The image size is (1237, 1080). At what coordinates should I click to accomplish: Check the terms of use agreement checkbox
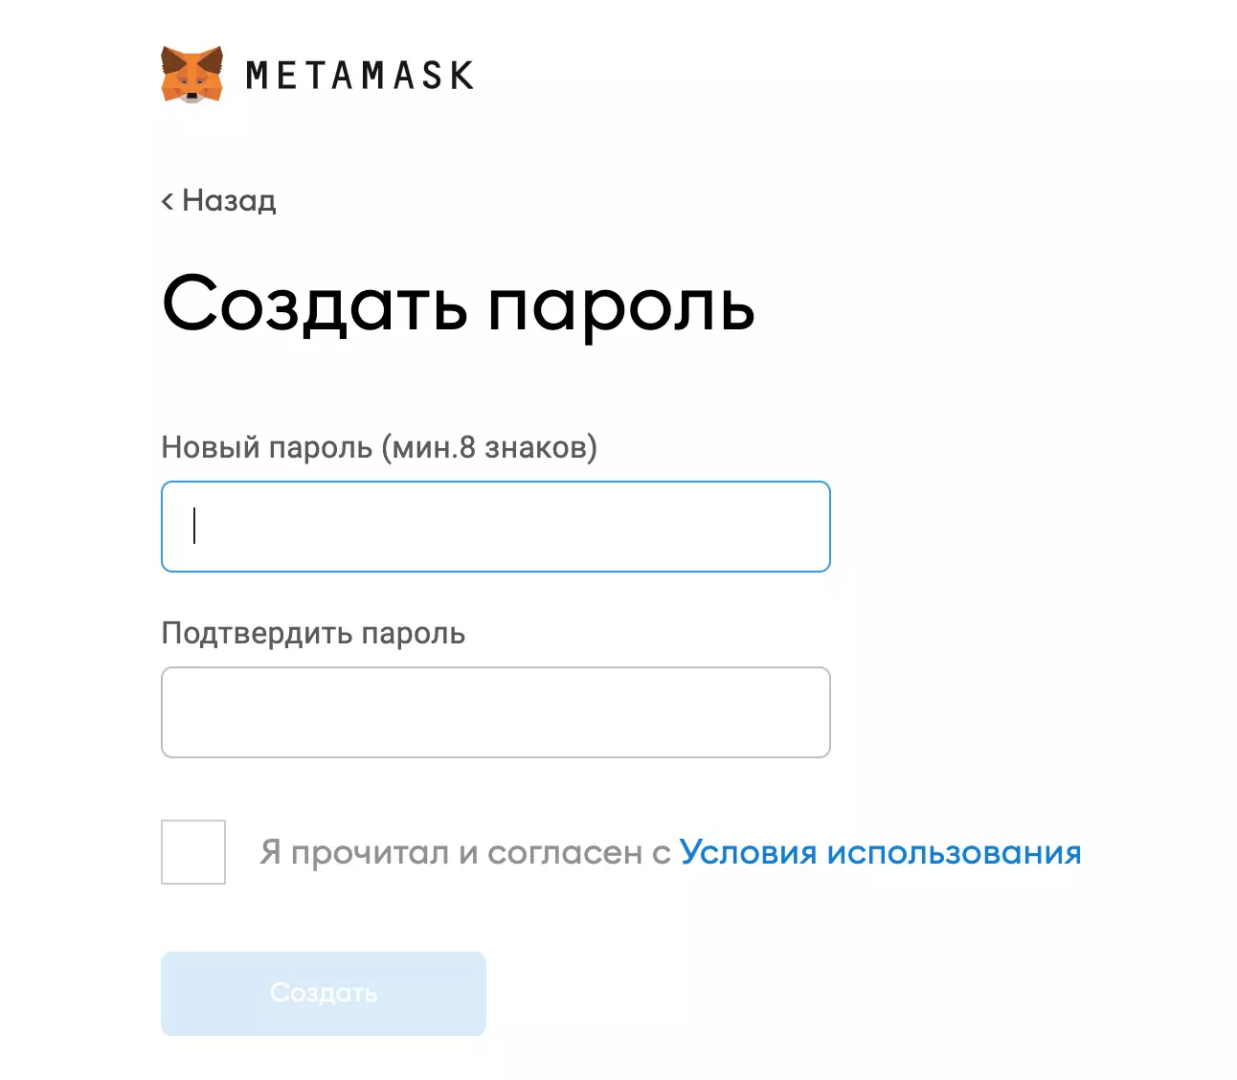click(193, 852)
